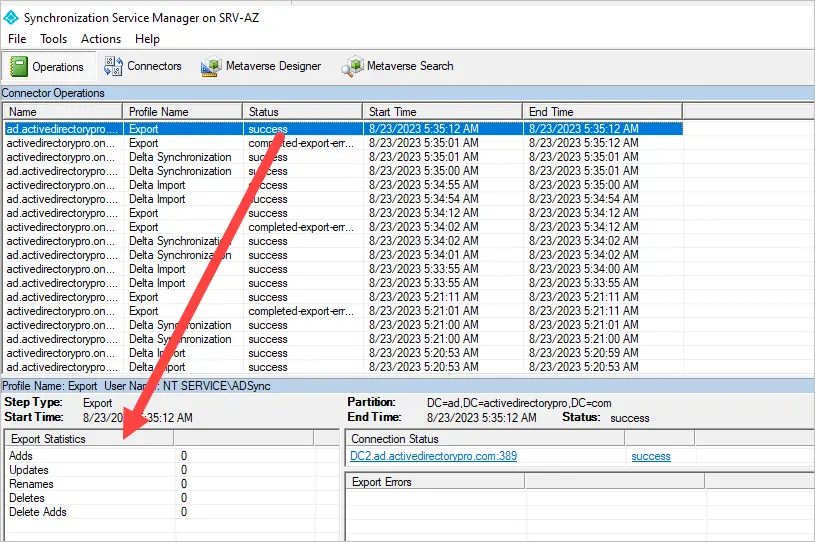Viewport: 815px width, 542px height.
Task: Open the Metaverse Designer icon
Action: click(x=211, y=67)
